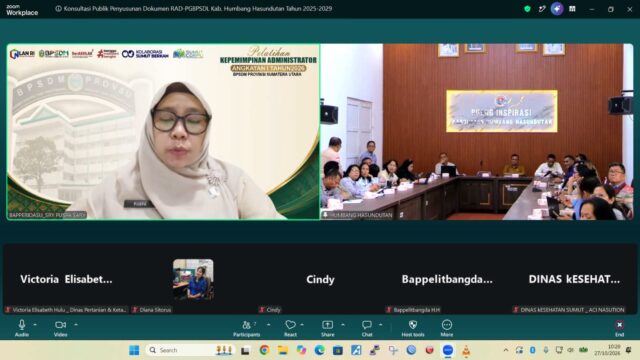Click 'DINAS kESEHATAN SUMUT _ ACI NASUTION' label
The height and width of the screenshot is (360, 640).
click(x=572, y=310)
